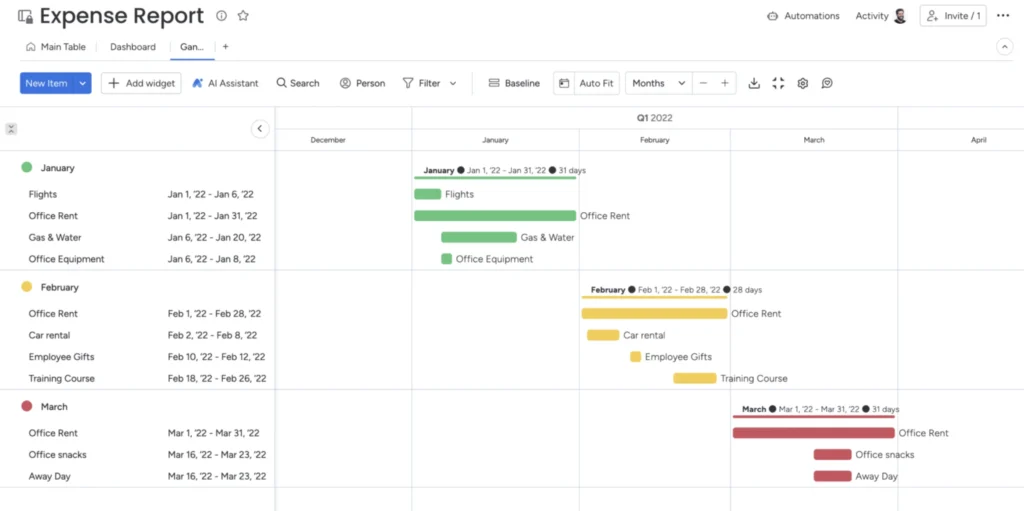Open the Filter dropdown chevron

(x=453, y=83)
